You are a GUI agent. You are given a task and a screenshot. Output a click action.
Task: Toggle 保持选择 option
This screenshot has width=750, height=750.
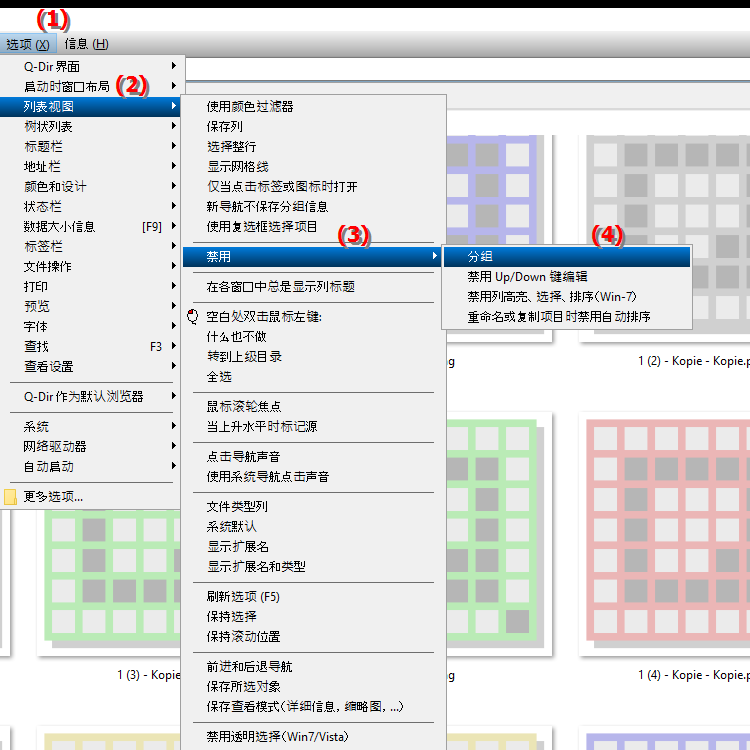[313, 617]
